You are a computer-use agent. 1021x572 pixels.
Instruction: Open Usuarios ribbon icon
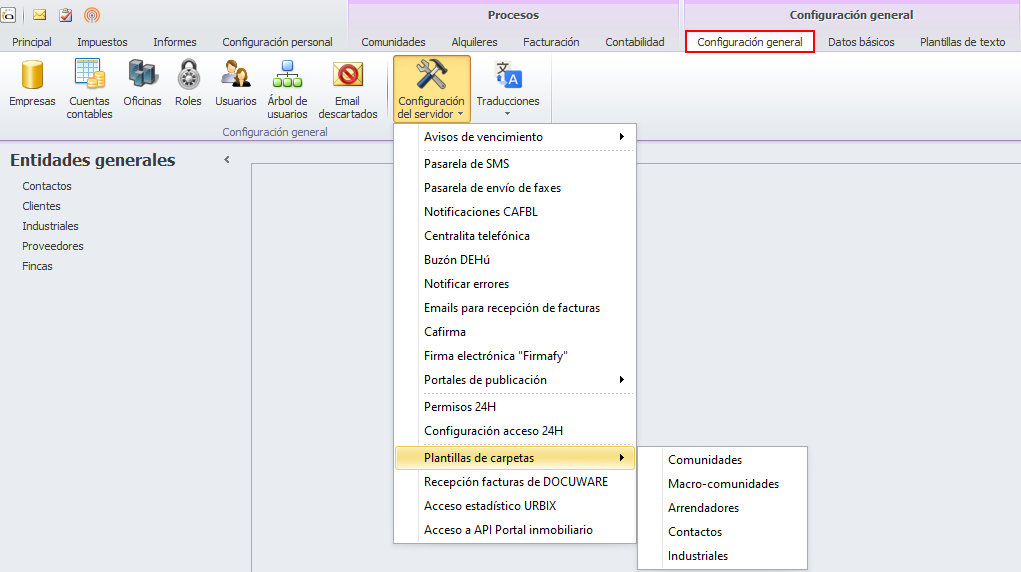click(x=236, y=83)
